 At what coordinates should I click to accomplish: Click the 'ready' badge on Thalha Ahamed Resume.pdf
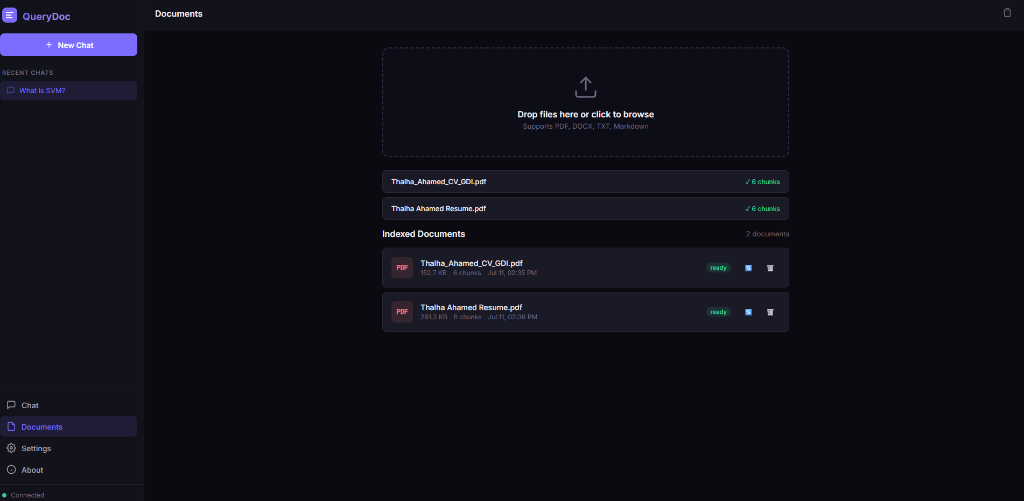[x=718, y=312]
